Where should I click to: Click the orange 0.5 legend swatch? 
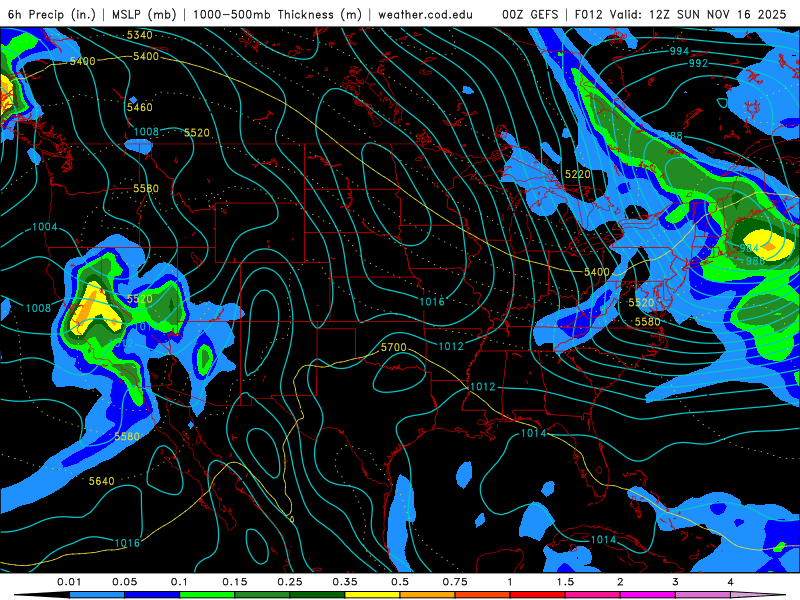click(428, 595)
